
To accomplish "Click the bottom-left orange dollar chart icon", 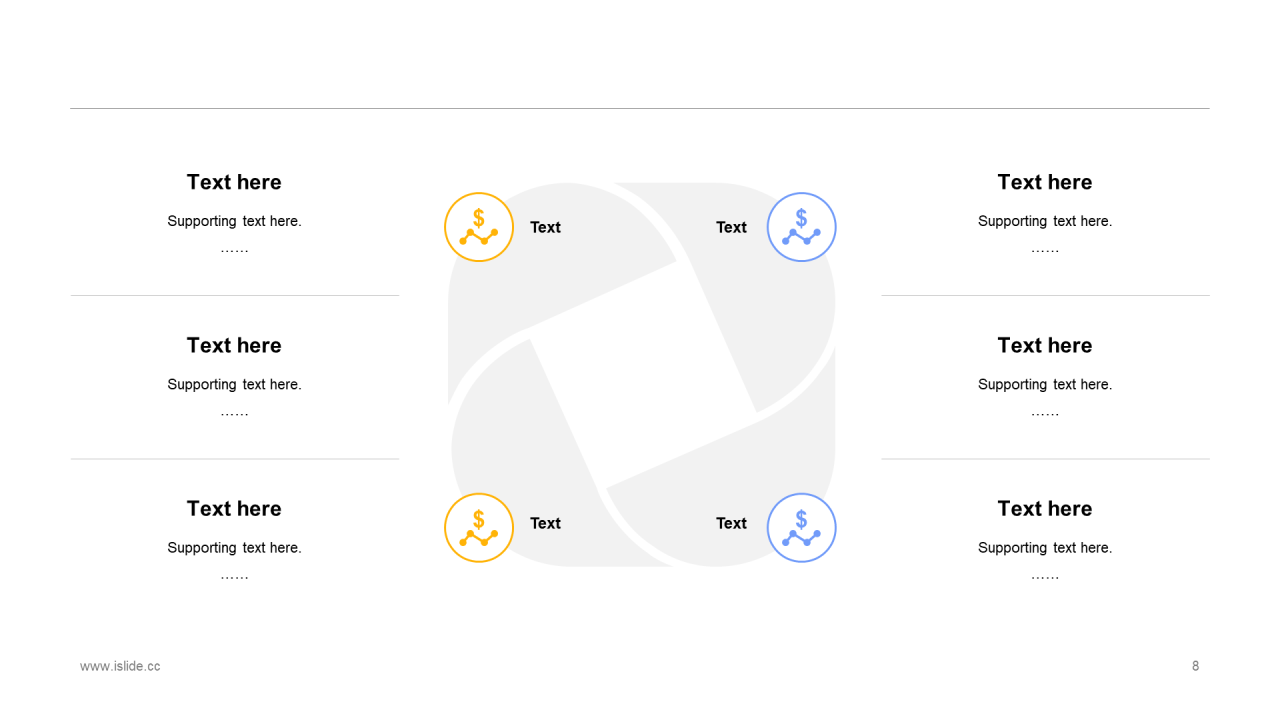I will point(479,527).
